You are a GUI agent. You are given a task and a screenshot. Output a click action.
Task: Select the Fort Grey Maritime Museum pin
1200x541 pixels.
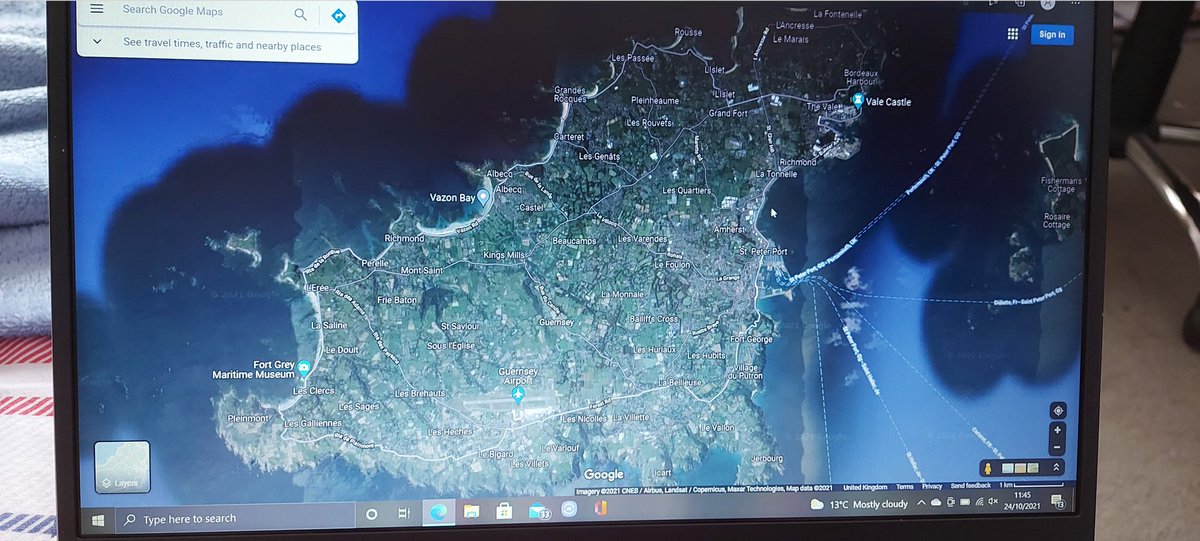tap(303, 369)
